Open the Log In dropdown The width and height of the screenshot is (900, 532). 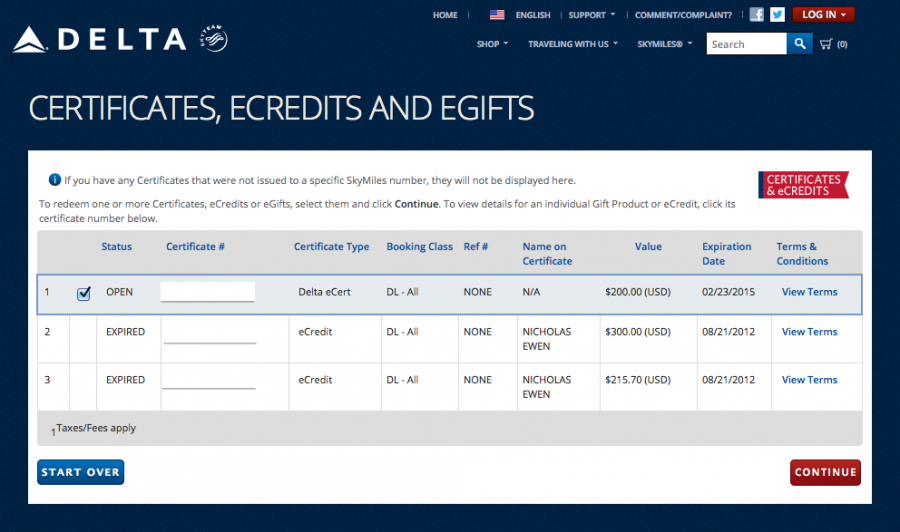(824, 14)
